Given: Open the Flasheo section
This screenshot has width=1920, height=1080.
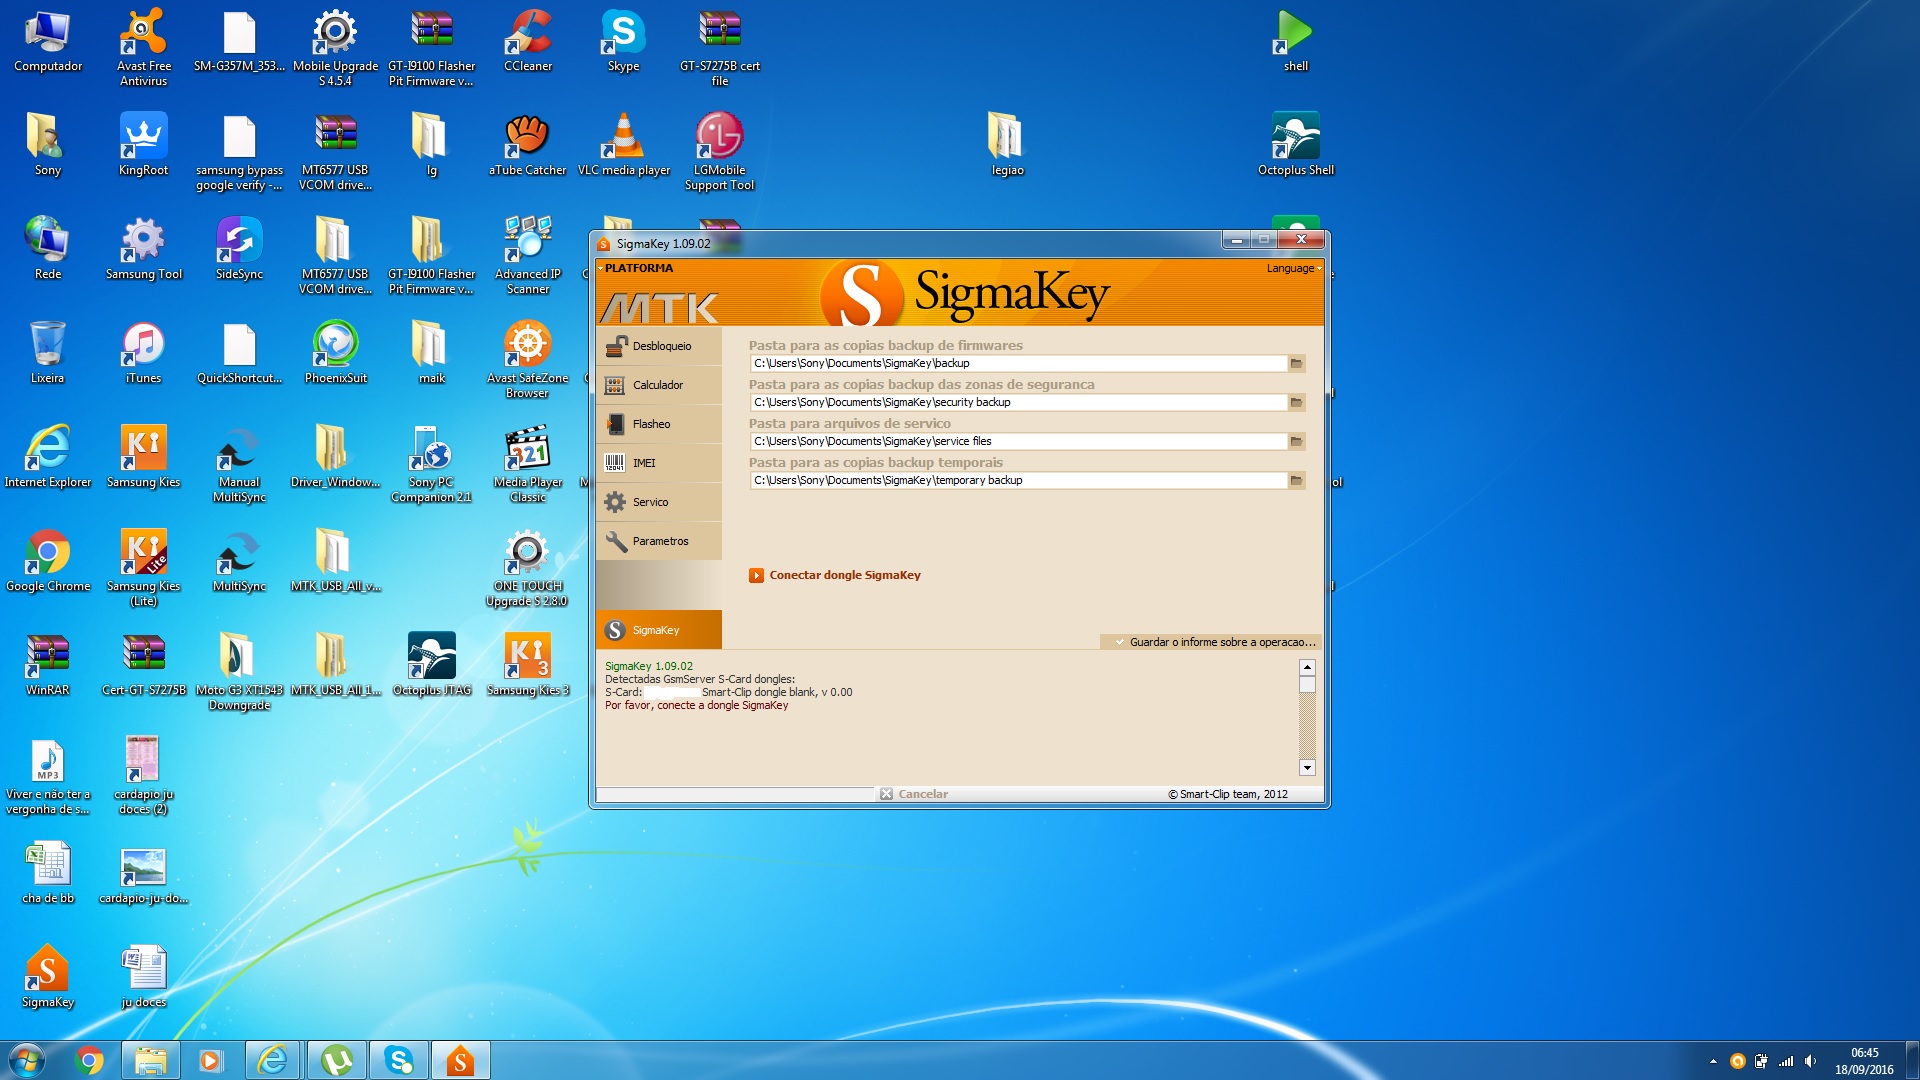Looking at the screenshot, I should click(x=659, y=424).
